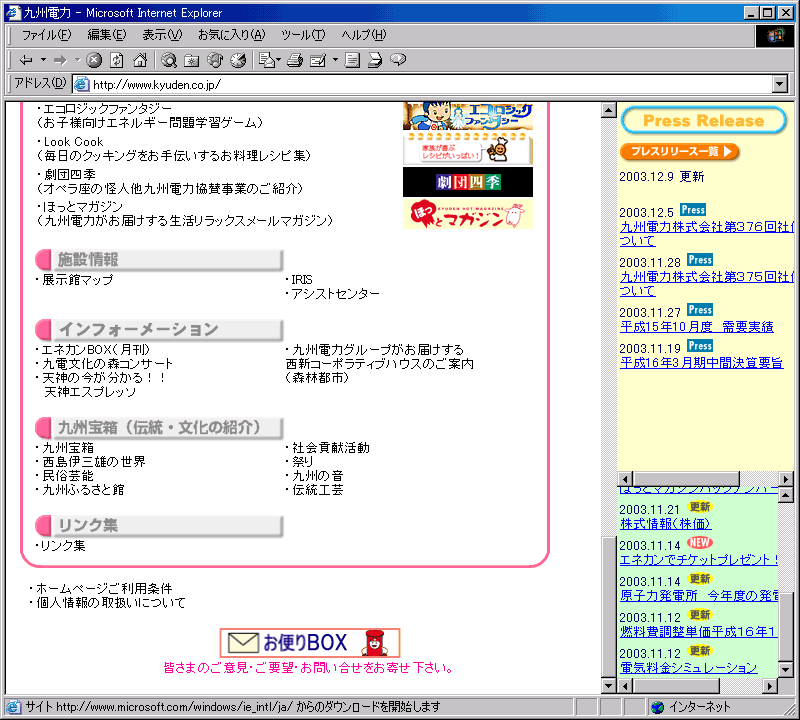
Task: Expand the Mail button dropdown arrow
Action: click(x=279, y=60)
